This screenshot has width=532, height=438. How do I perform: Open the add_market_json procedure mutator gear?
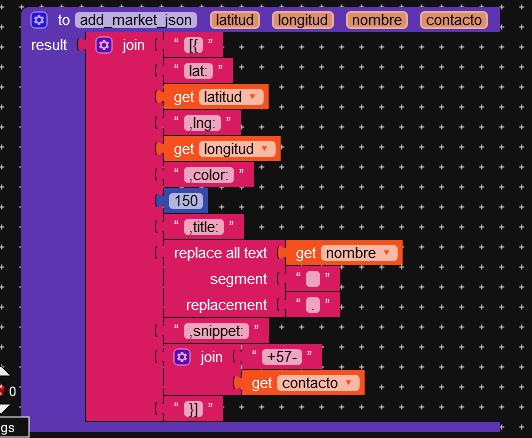click(39, 20)
